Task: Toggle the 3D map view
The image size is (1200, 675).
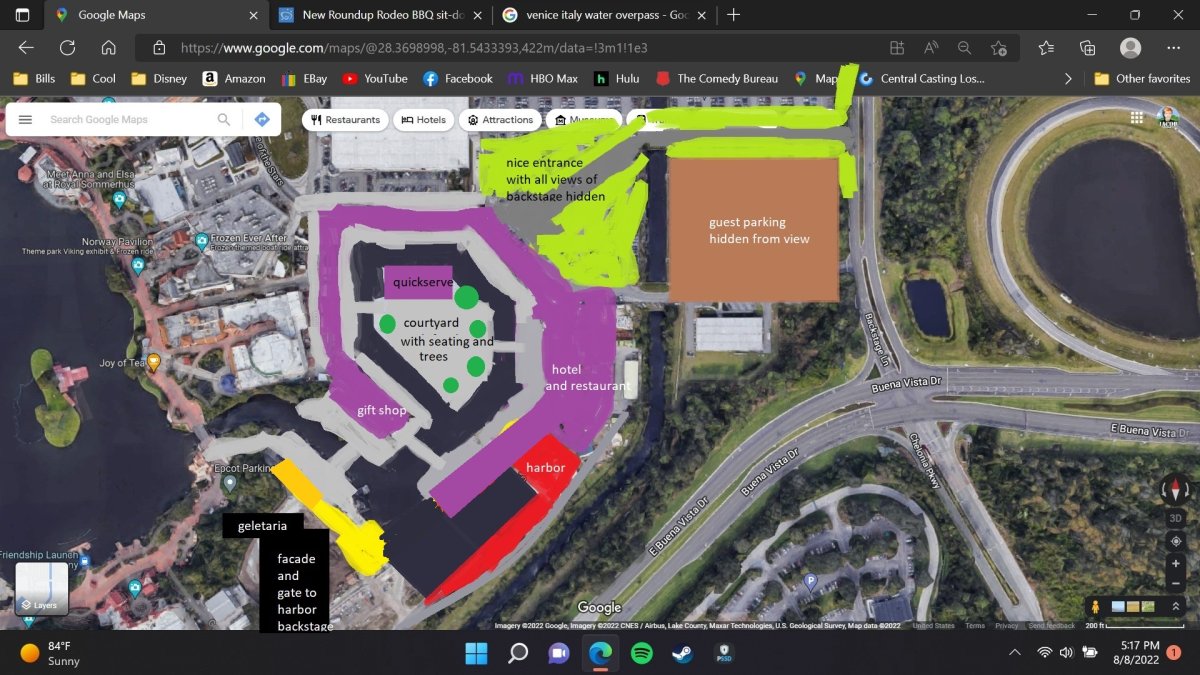Action: (1175, 519)
